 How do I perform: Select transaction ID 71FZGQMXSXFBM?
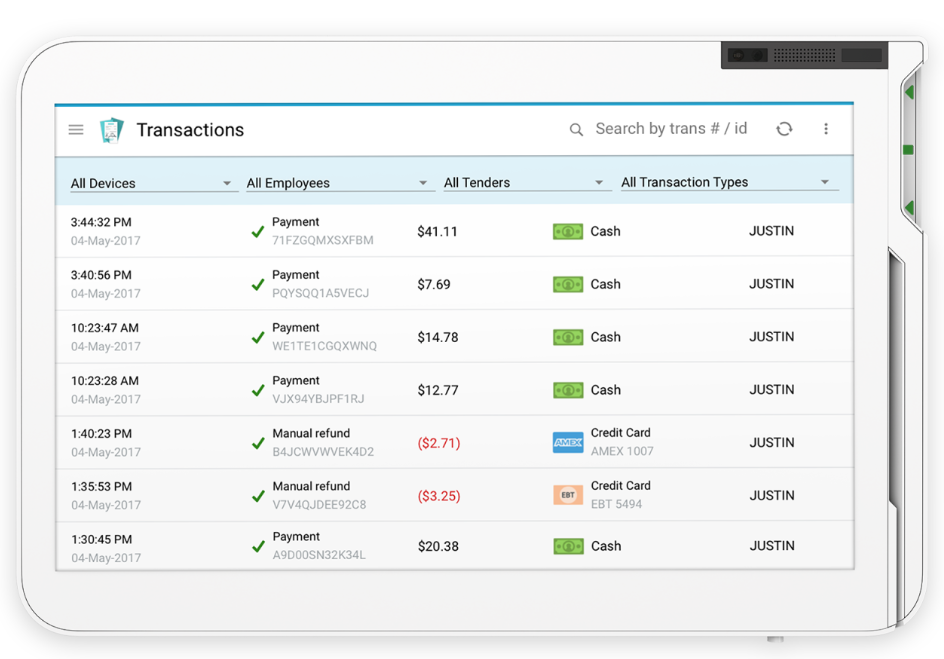coord(323,240)
